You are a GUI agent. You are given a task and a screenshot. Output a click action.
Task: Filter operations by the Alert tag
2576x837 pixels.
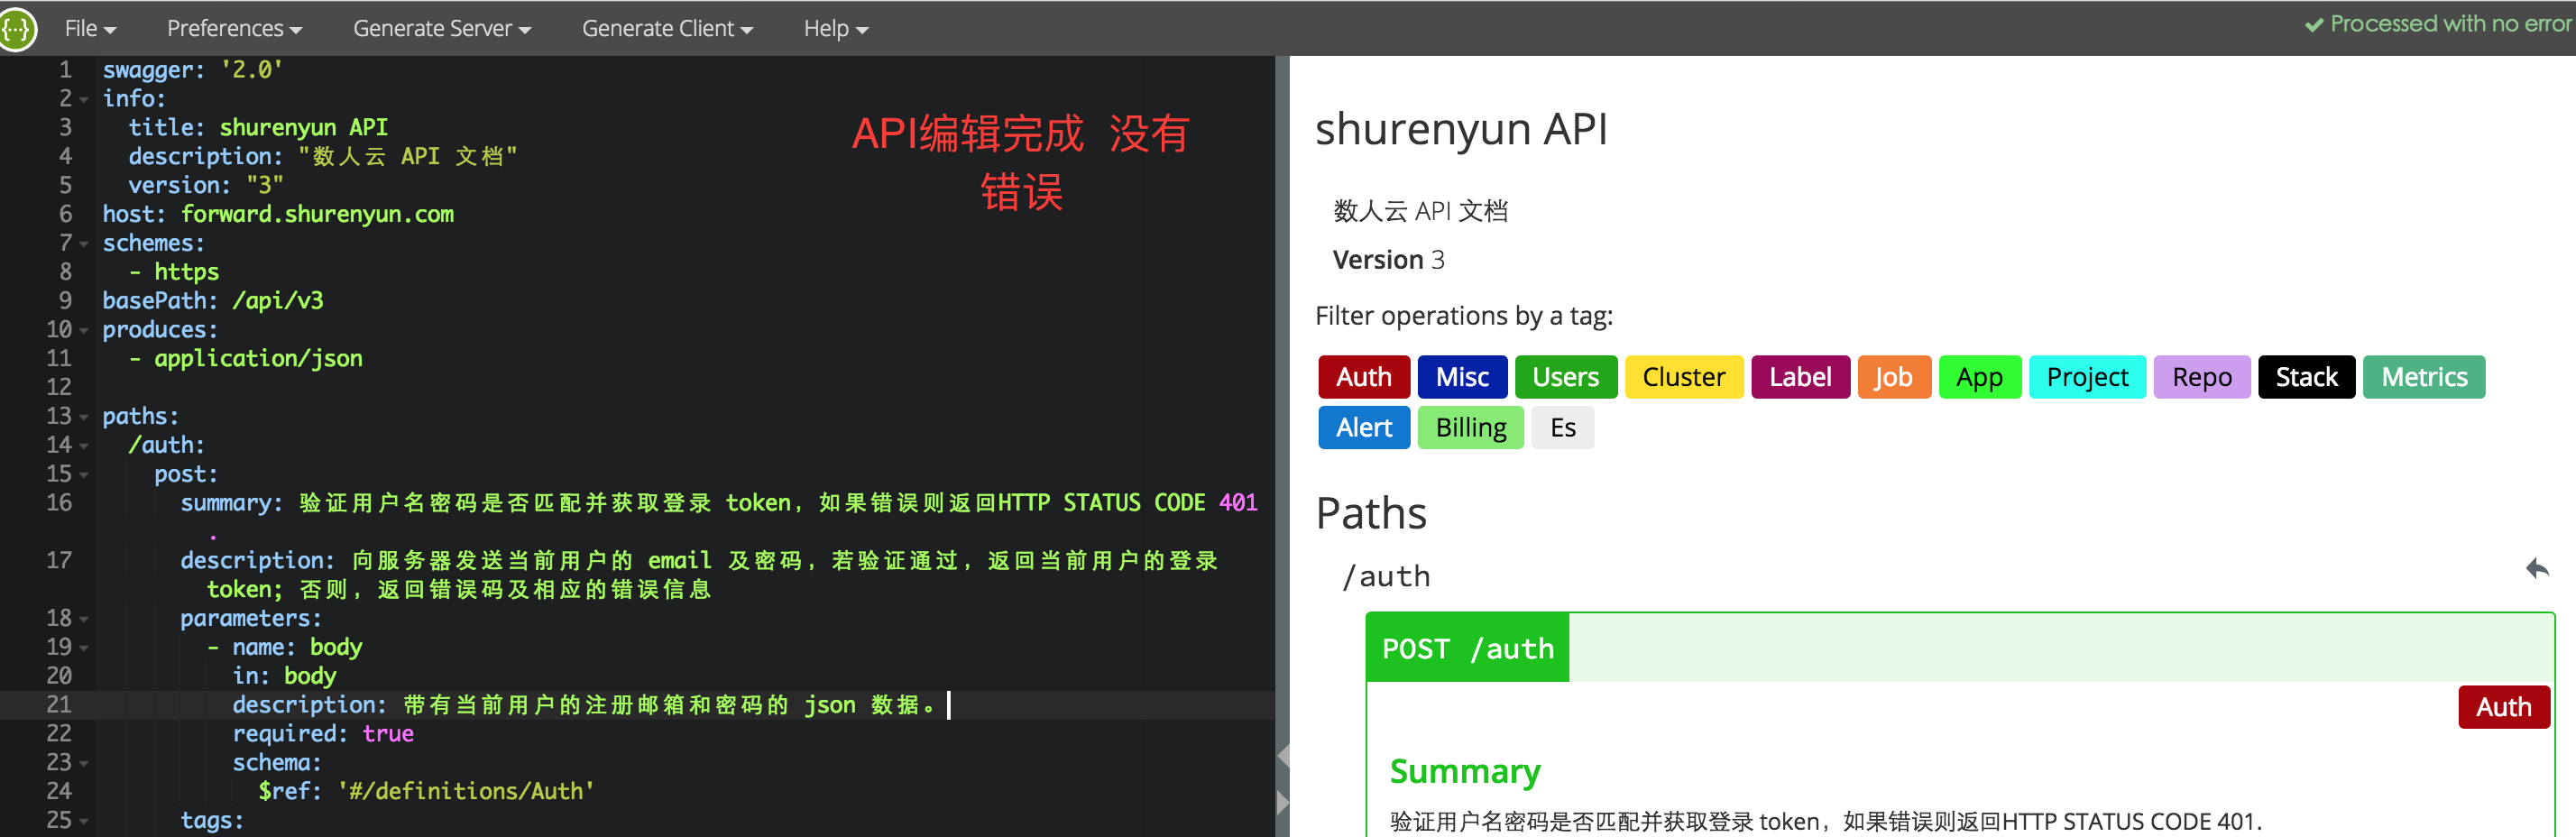[x=1364, y=428]
